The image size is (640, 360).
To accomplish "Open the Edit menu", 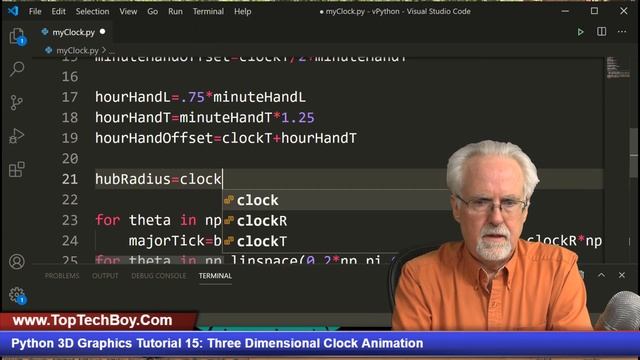I will pos(58,11).
